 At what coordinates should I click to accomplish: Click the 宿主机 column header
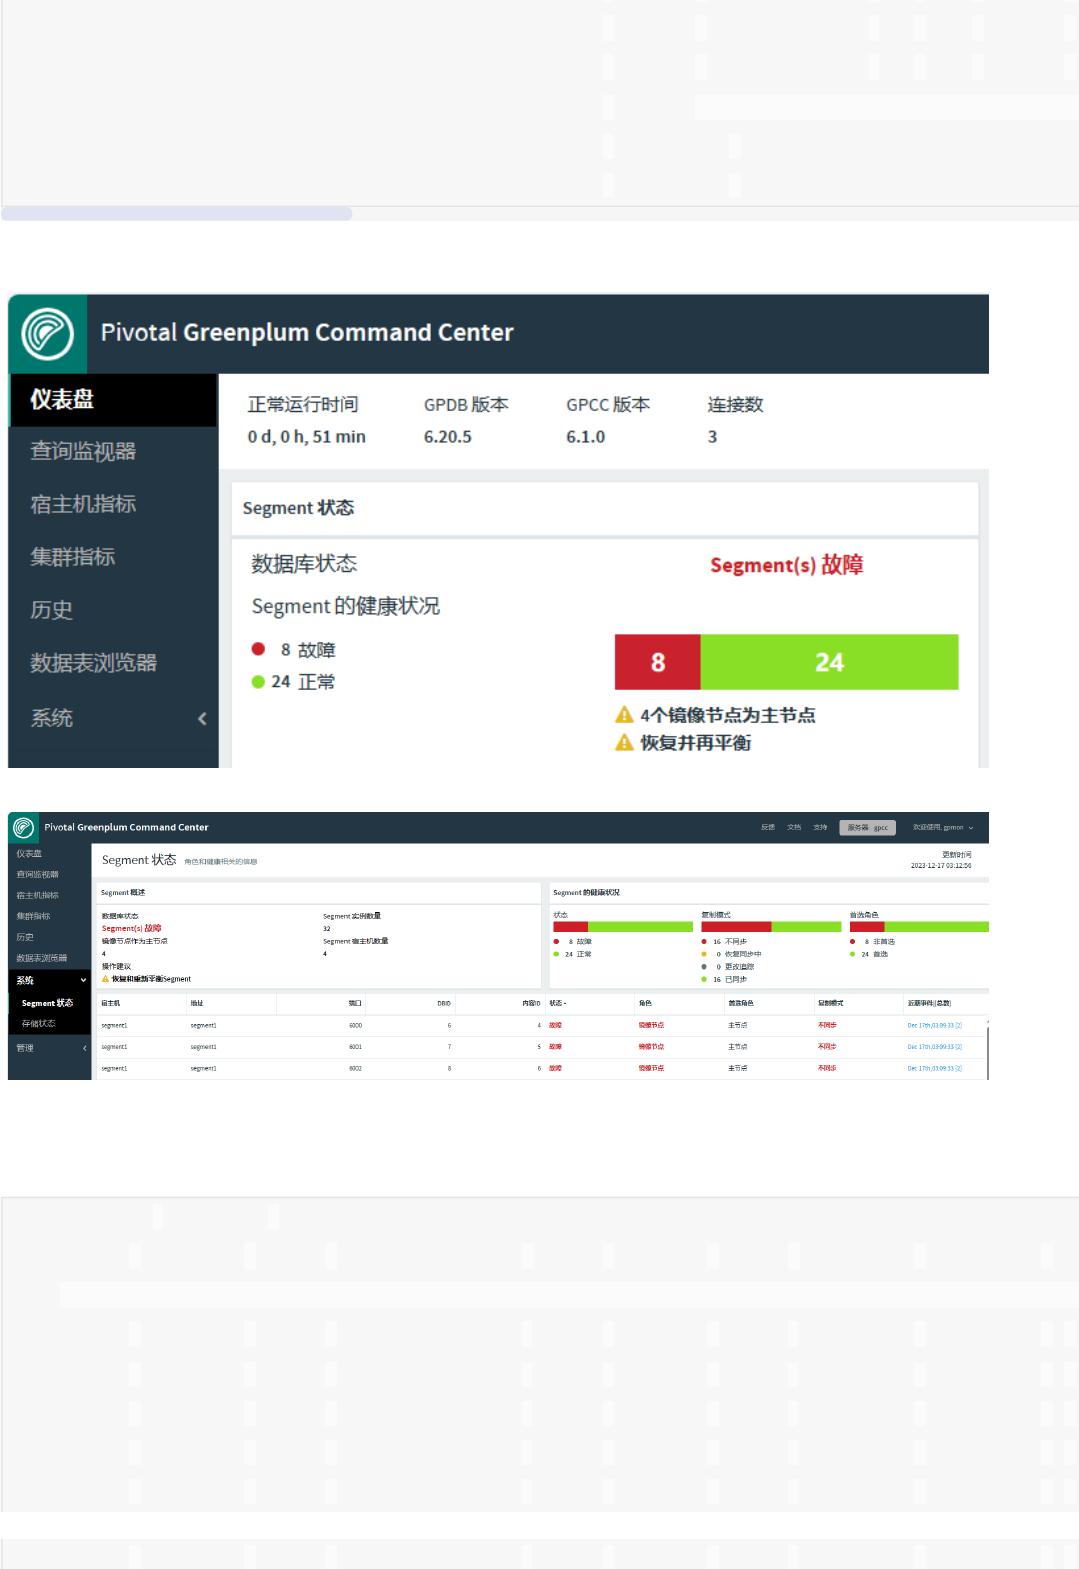[110, 1003]
